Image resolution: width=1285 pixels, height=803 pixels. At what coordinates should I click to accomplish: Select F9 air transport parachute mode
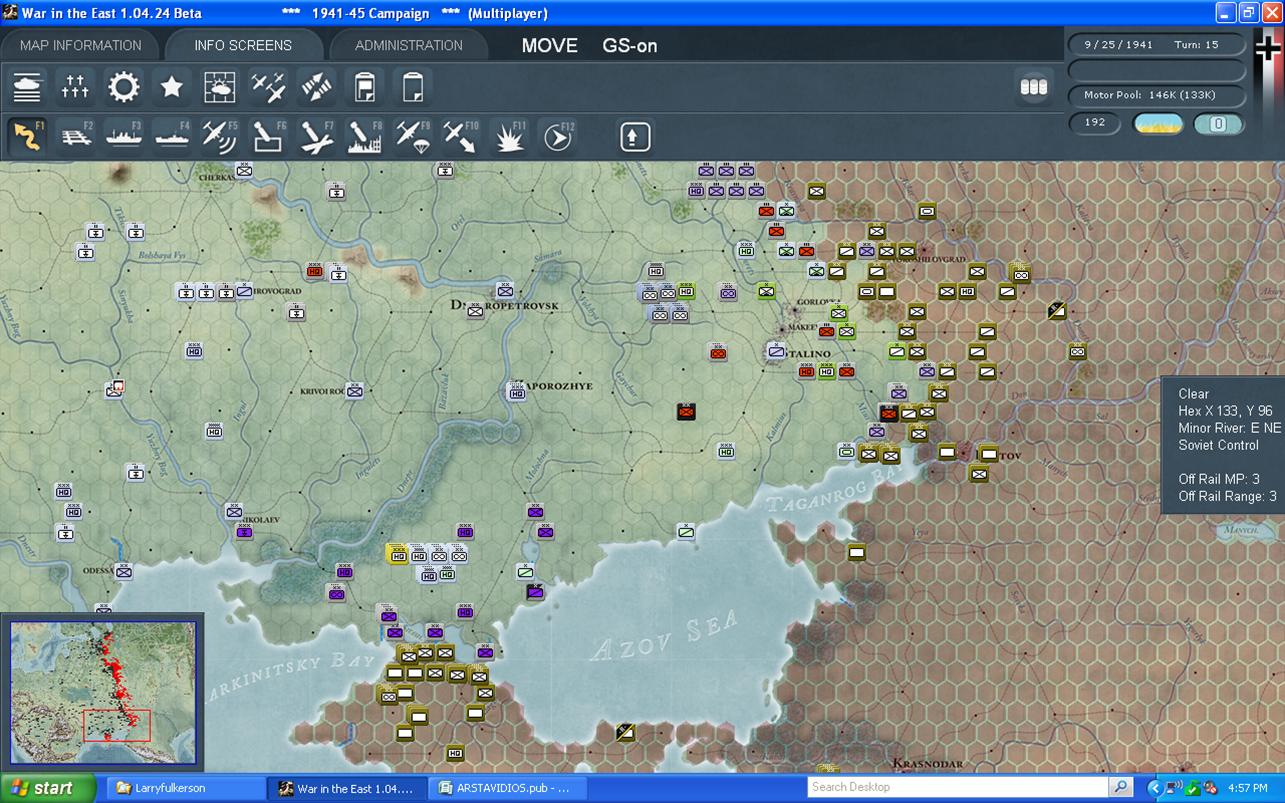(413, 136)
